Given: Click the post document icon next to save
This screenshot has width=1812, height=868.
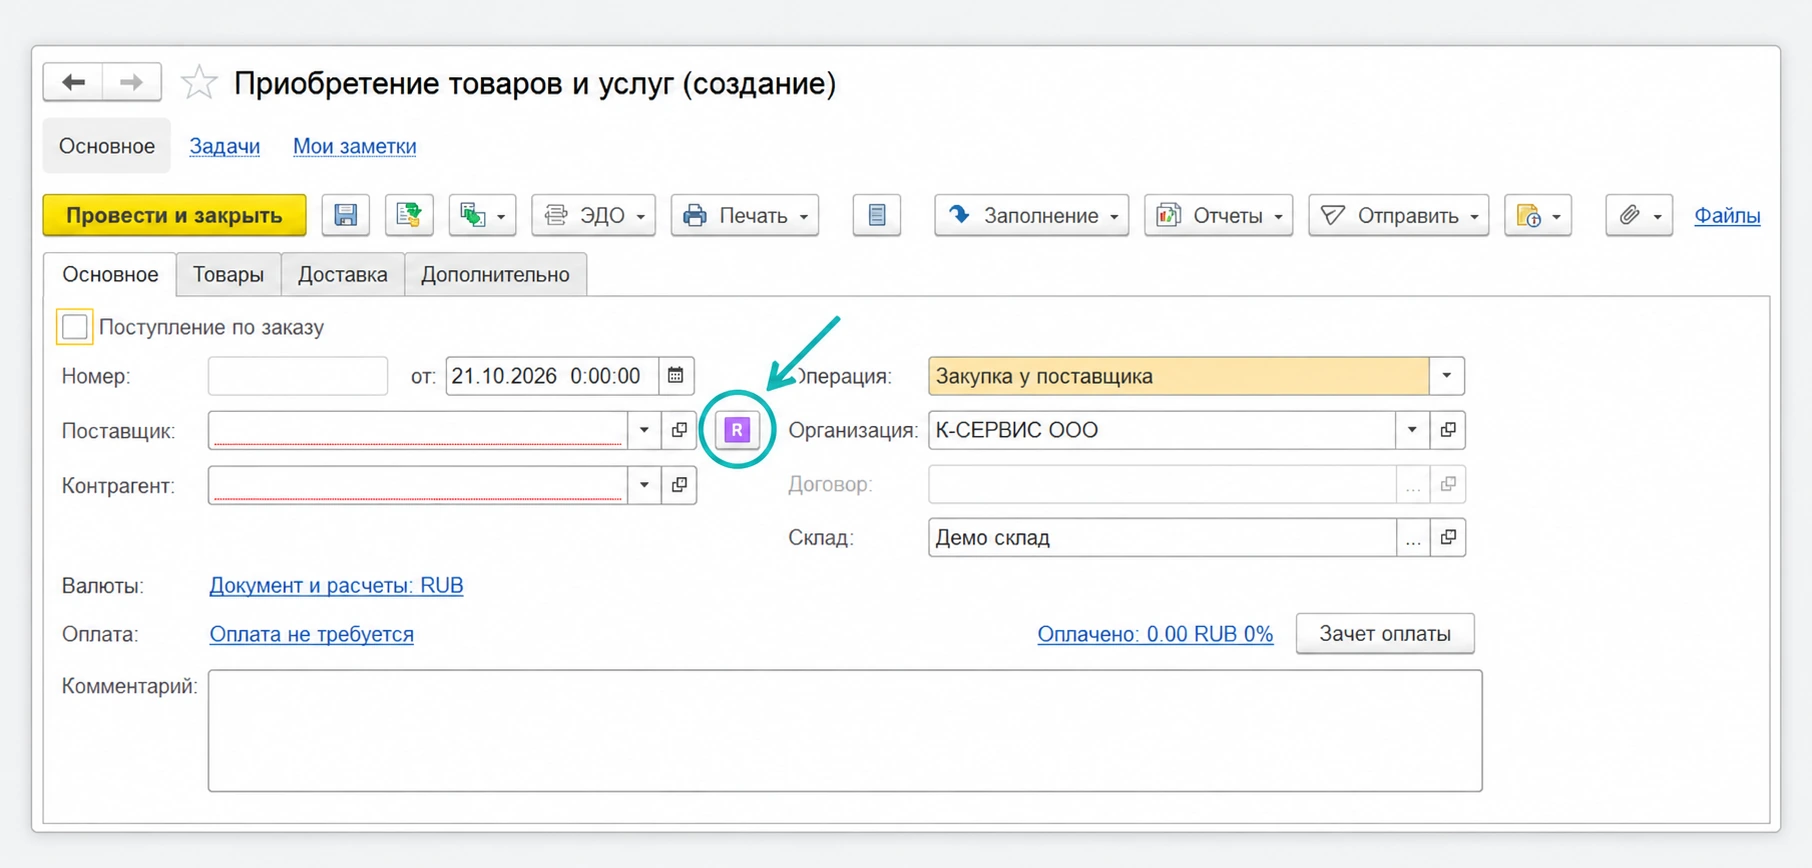Looking at the screenshot, I should coord(409,215).
